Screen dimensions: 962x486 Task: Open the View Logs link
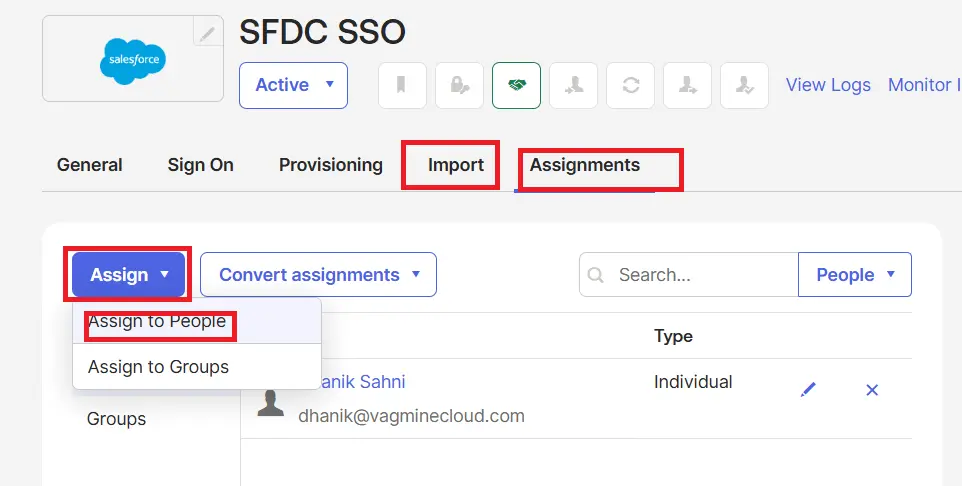(828, 85)
